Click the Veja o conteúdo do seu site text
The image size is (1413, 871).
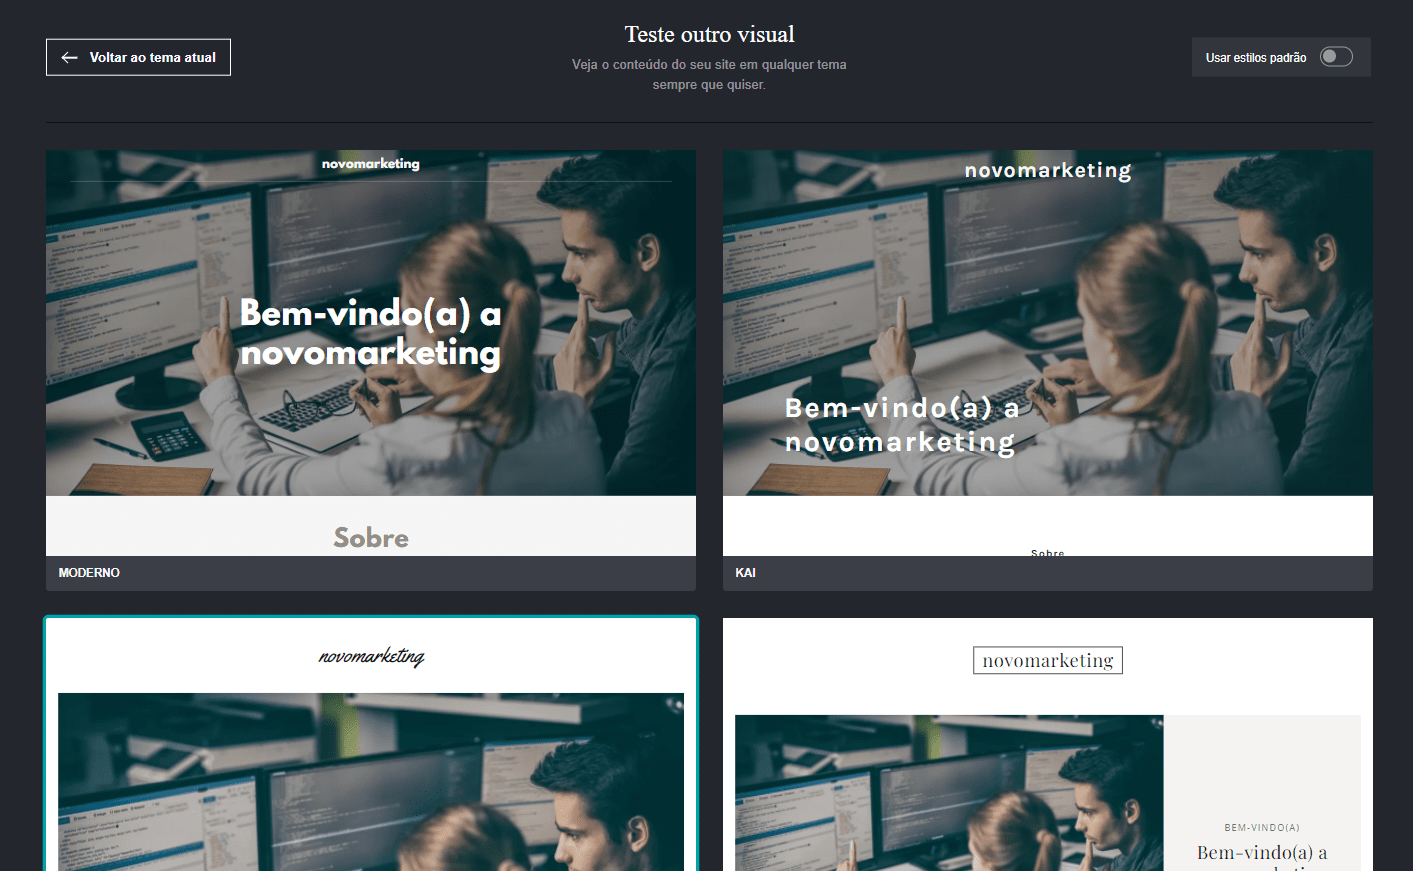[x=709, y=74]
